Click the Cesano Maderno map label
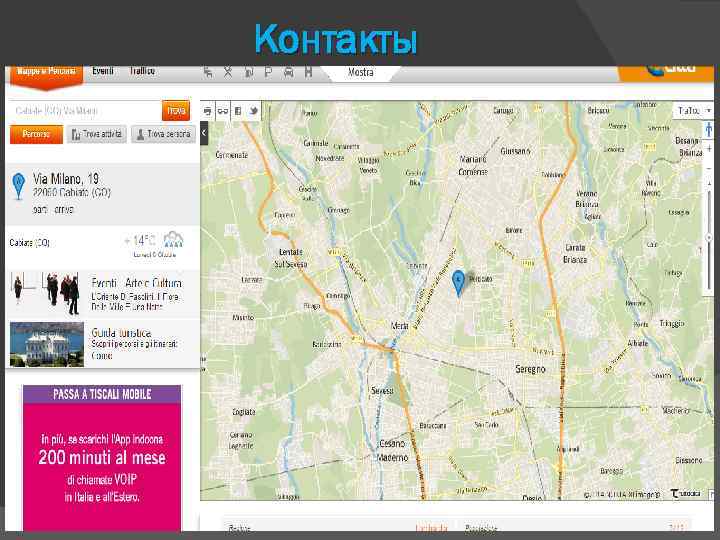 point(393,450)
